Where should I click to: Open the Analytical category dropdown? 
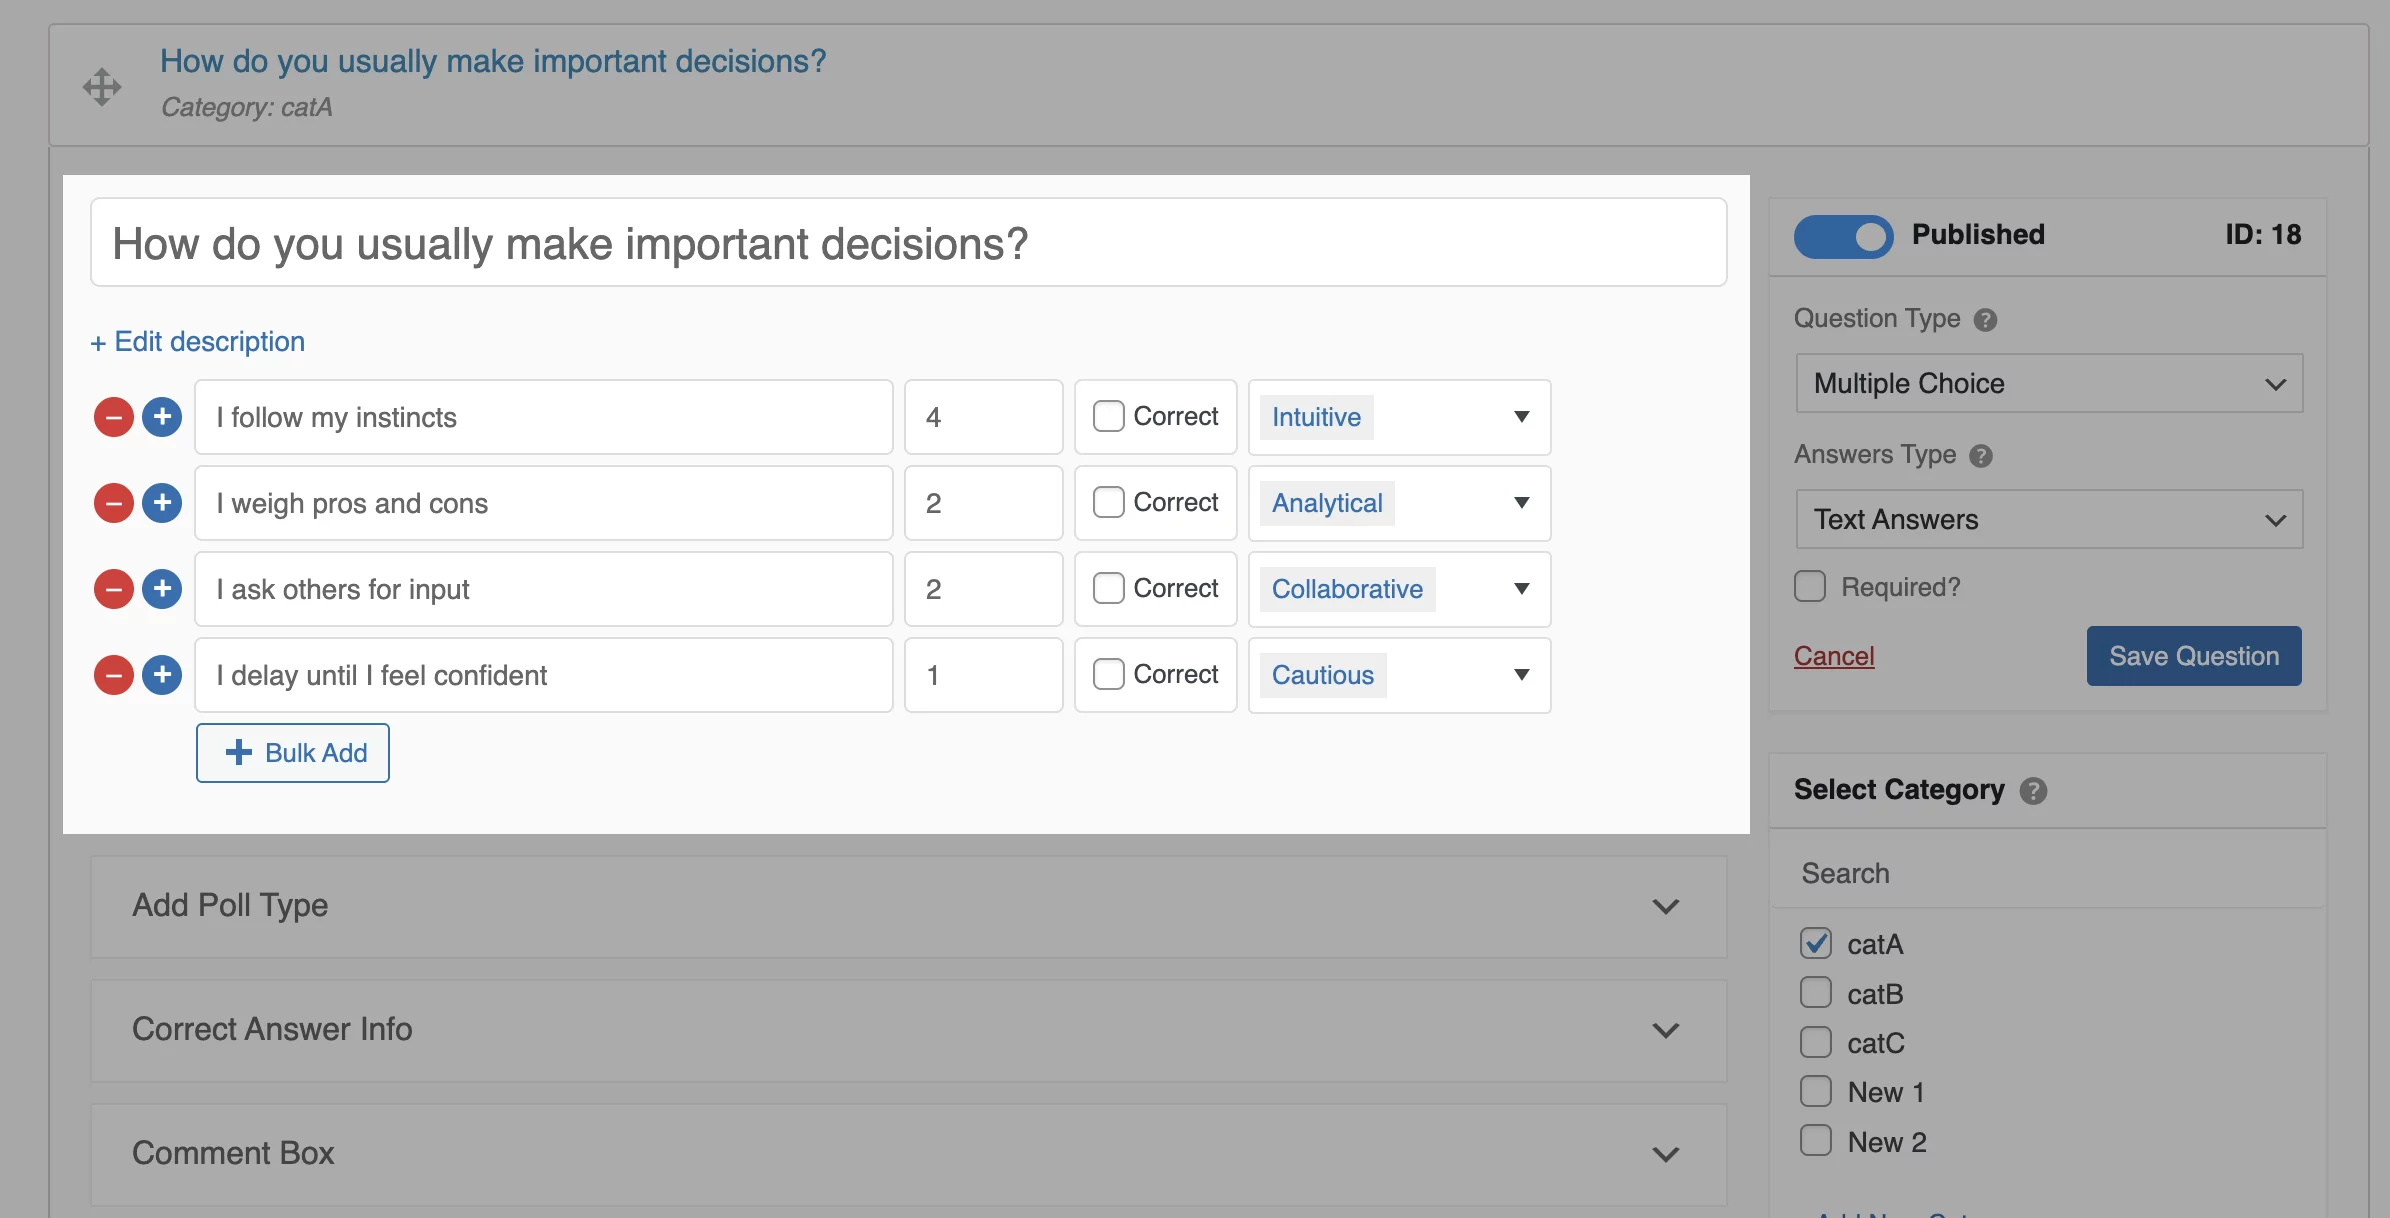point(1399,503)
